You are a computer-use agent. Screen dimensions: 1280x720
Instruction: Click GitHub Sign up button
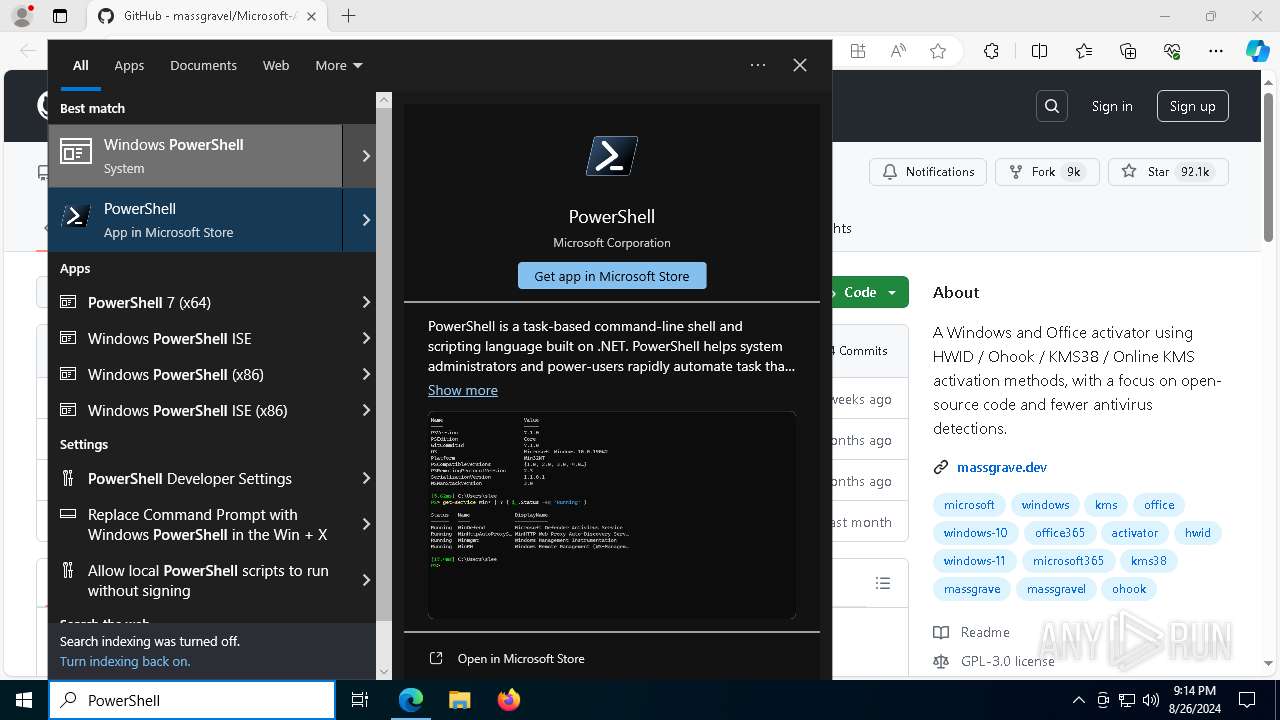pos(1193,106)
